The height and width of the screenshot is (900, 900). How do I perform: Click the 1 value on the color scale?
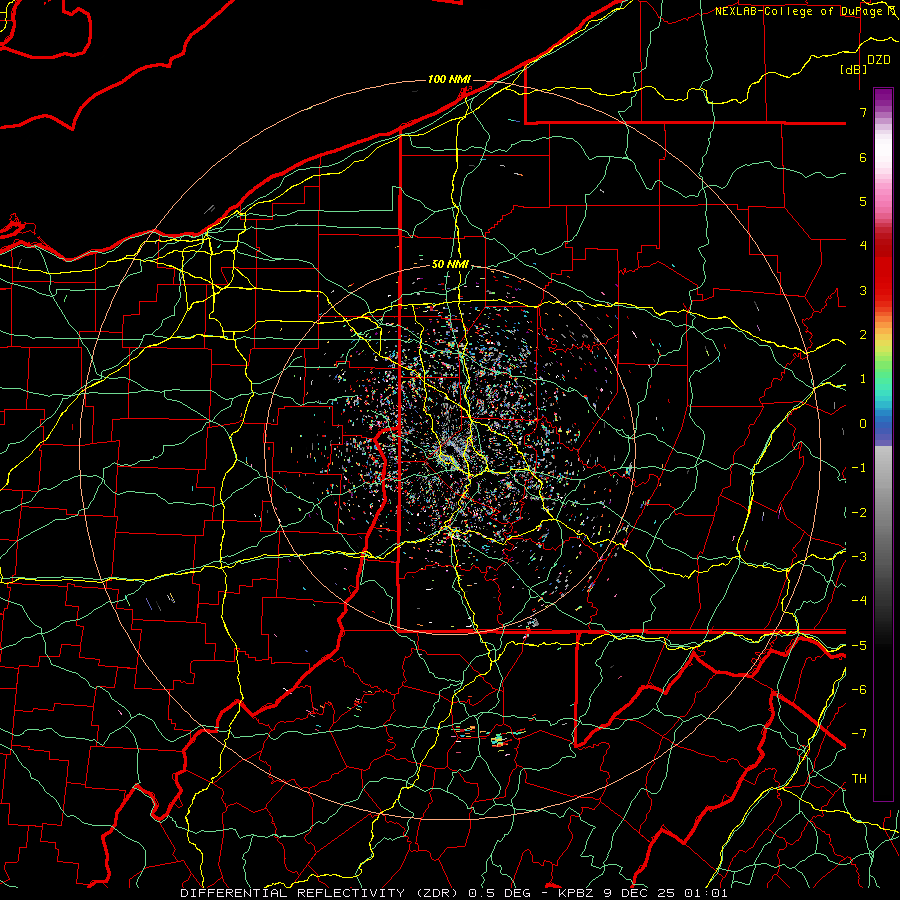863,379
